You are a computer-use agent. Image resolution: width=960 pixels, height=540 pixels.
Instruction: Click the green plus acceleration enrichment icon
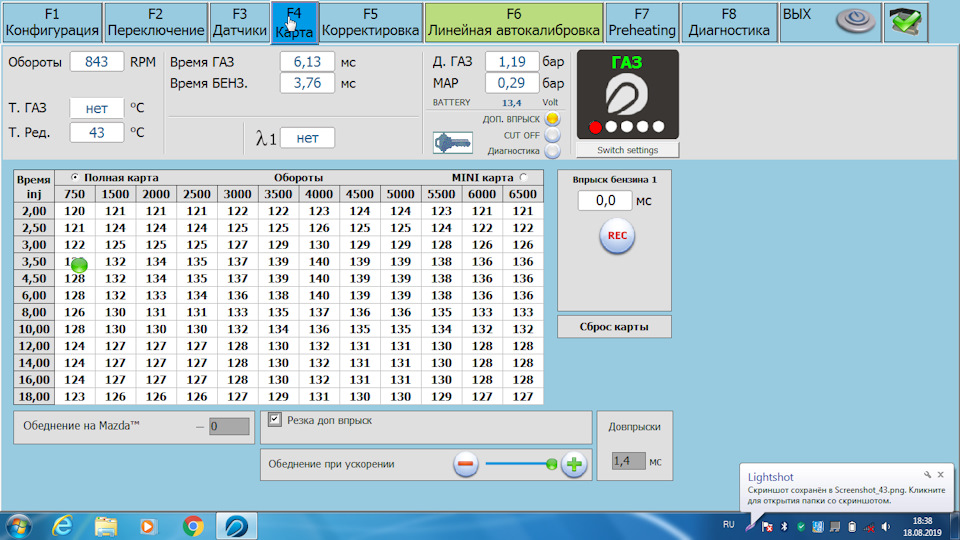pyautogui.click(x=573, y=464)
